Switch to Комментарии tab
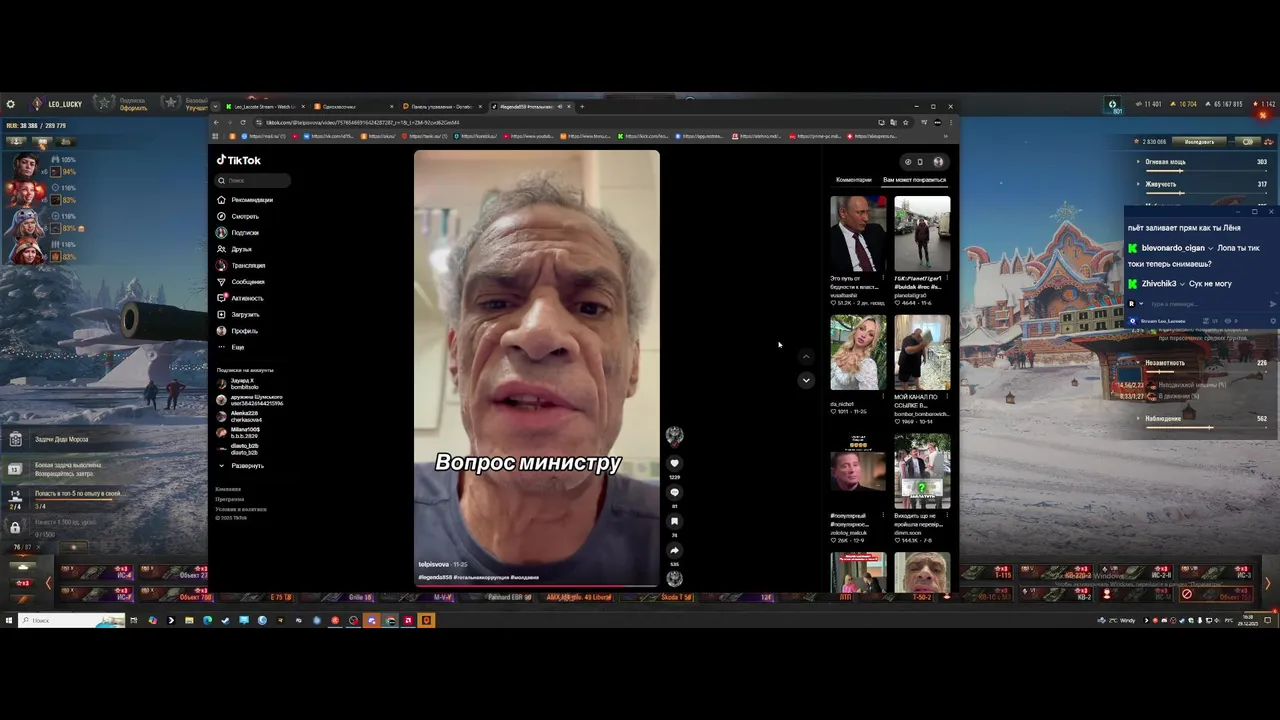 point(854,180)
